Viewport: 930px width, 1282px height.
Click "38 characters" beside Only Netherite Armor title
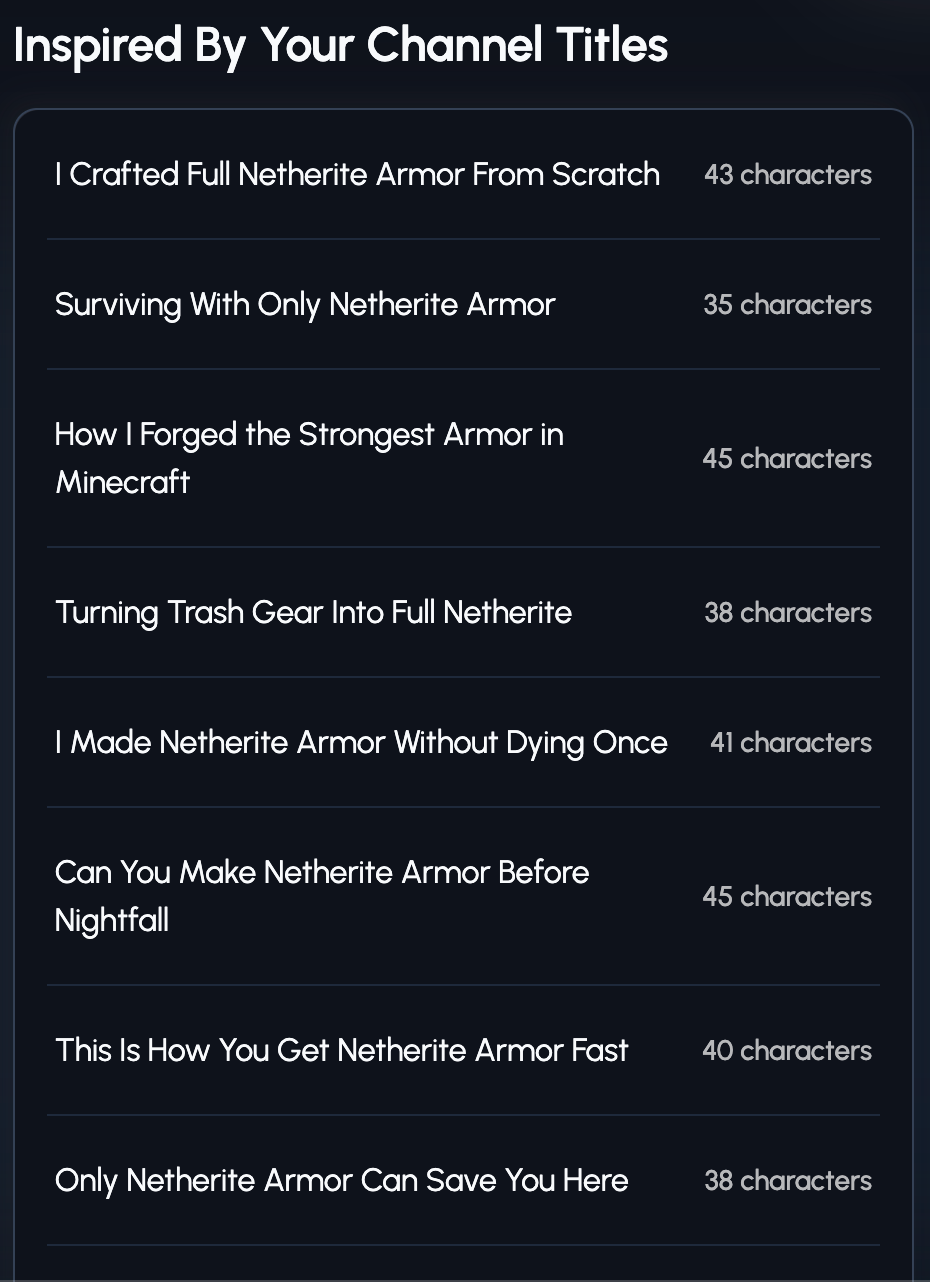(787, 1181)
